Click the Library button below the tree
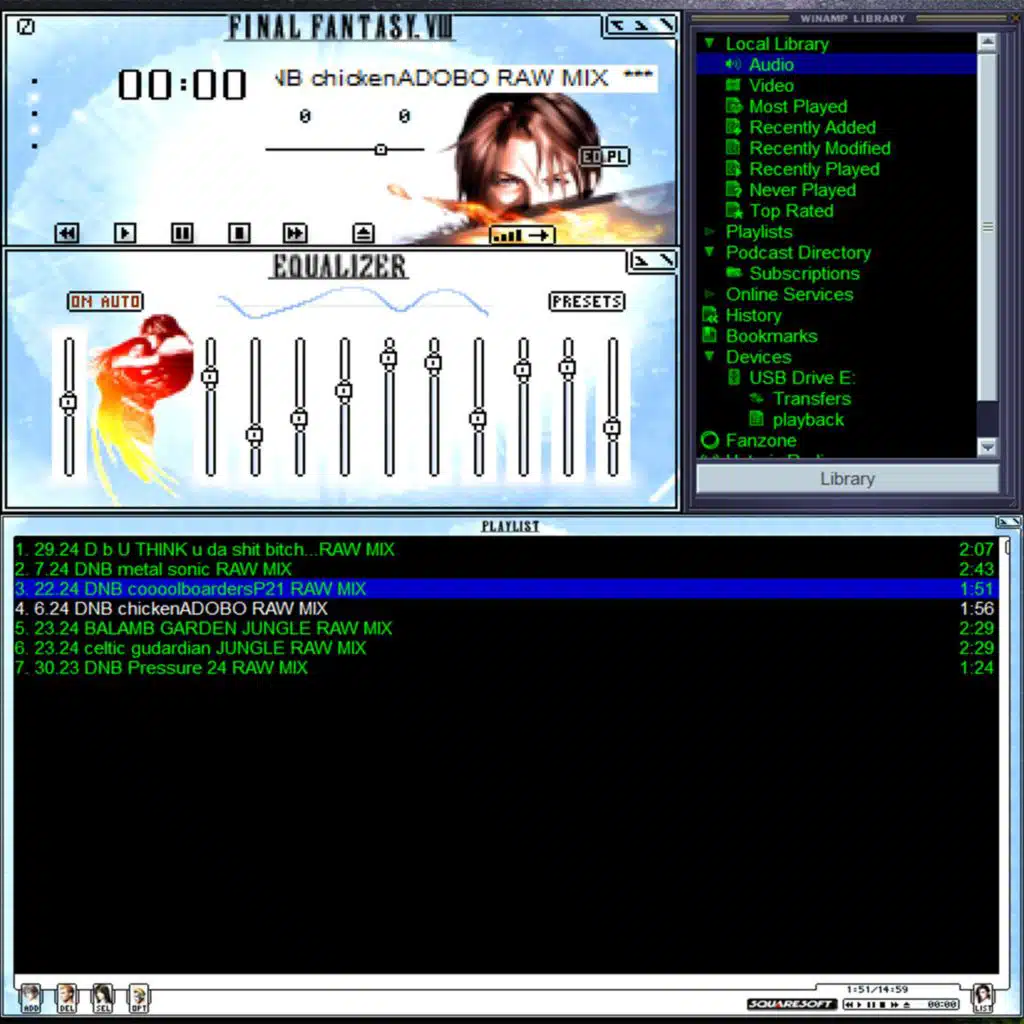The image size is (1024, 1024). [x=847, y=479]
